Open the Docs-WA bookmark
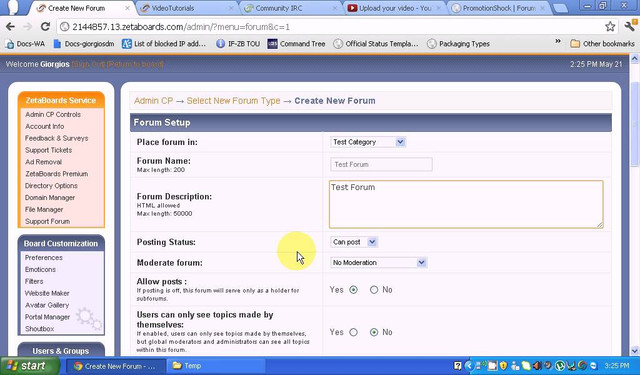640x375 pixels. 25,44
